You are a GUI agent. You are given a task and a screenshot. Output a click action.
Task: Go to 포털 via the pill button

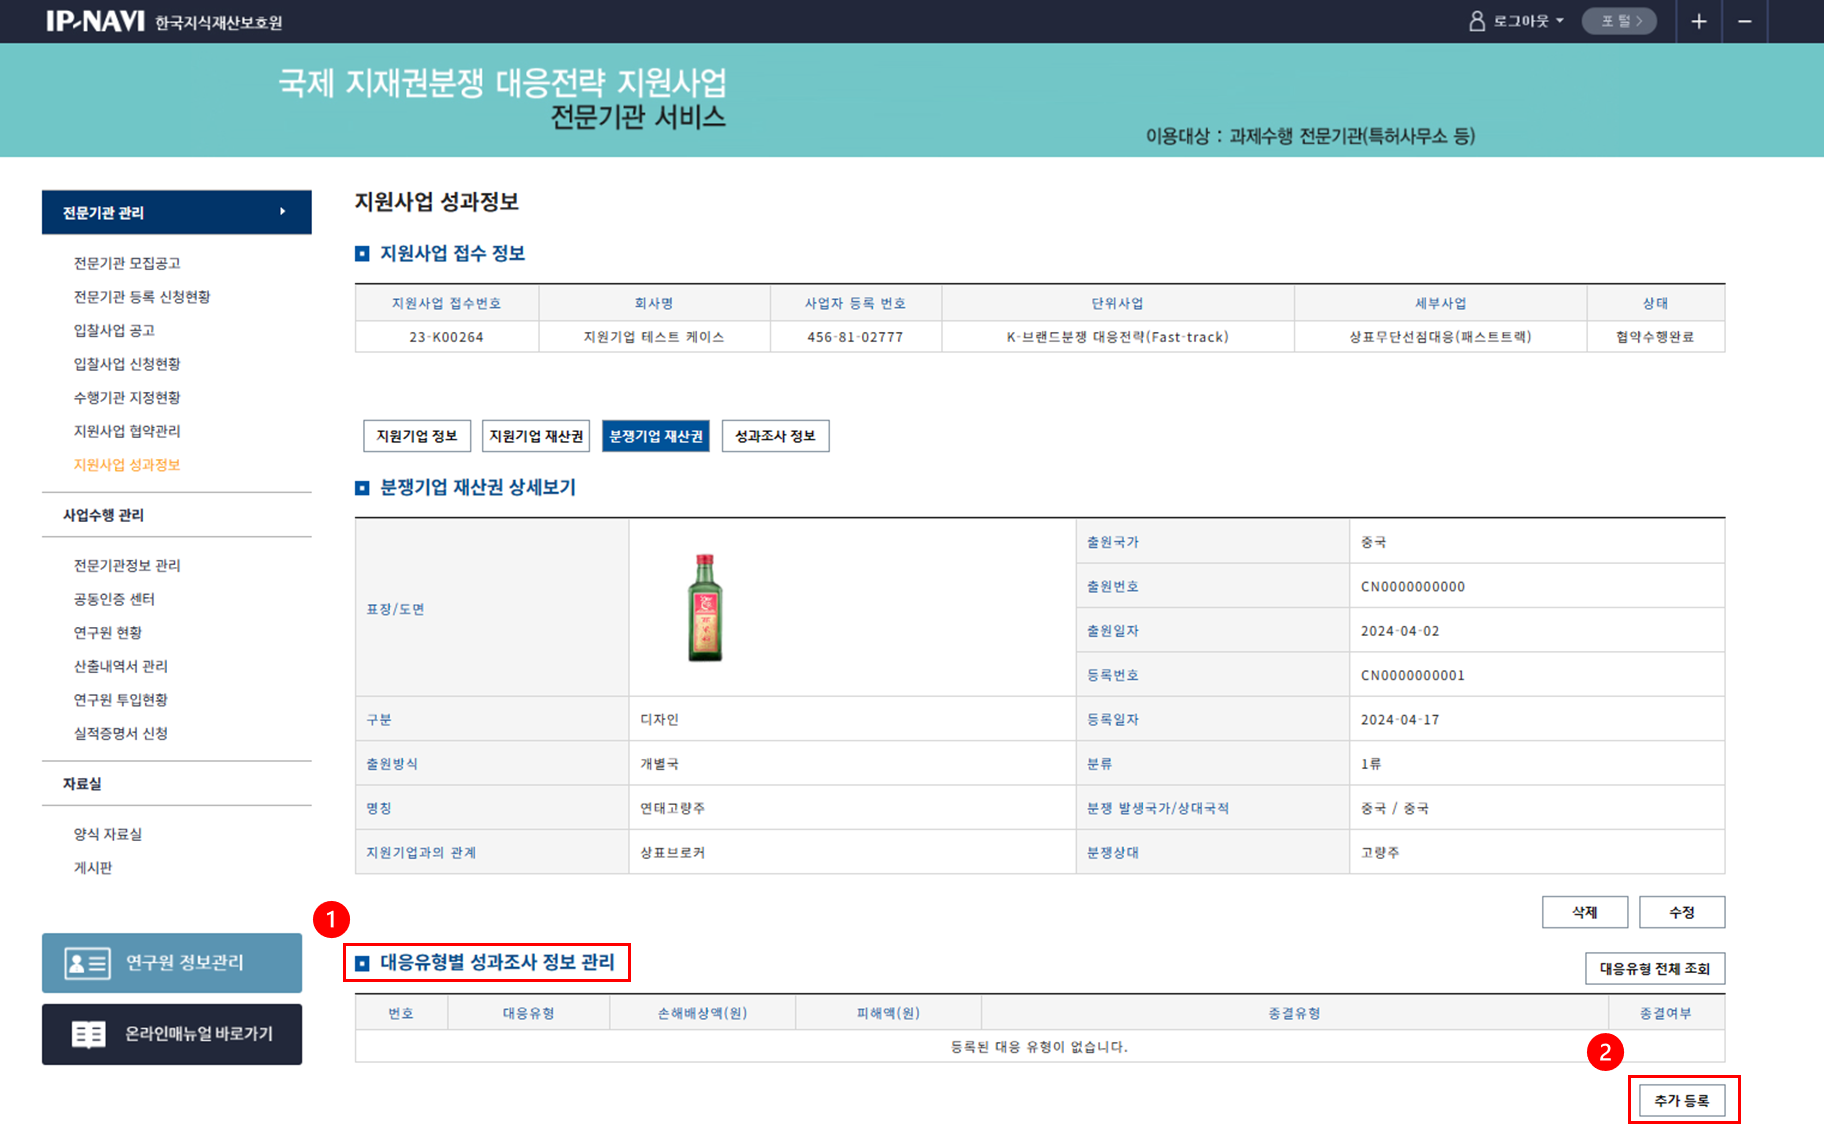click(x=1619, y=21)
